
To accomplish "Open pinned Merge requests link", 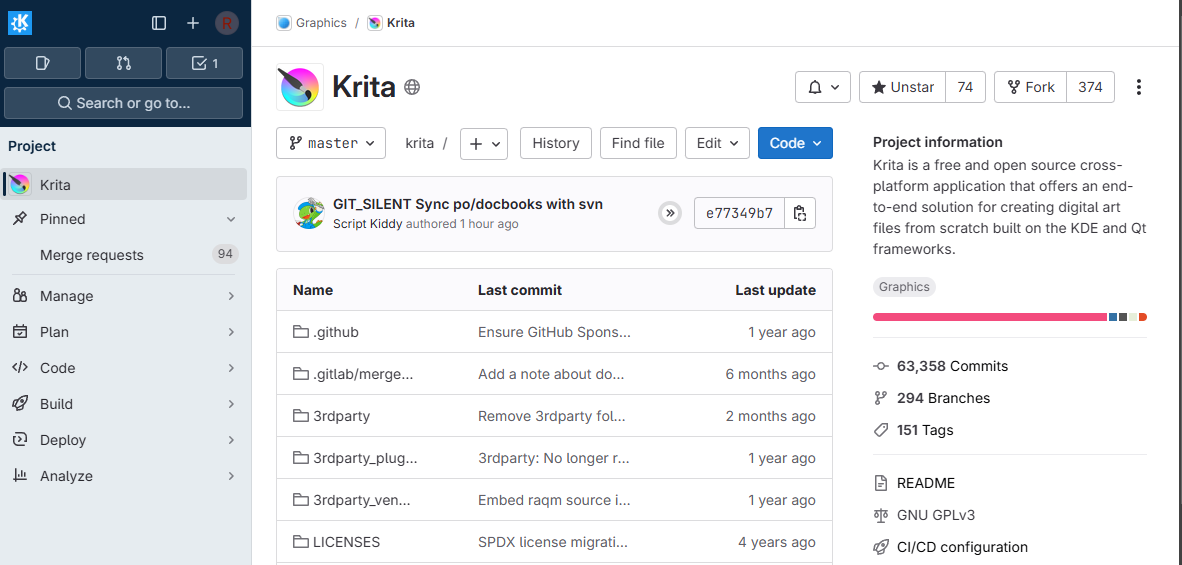I will point(91,255).
